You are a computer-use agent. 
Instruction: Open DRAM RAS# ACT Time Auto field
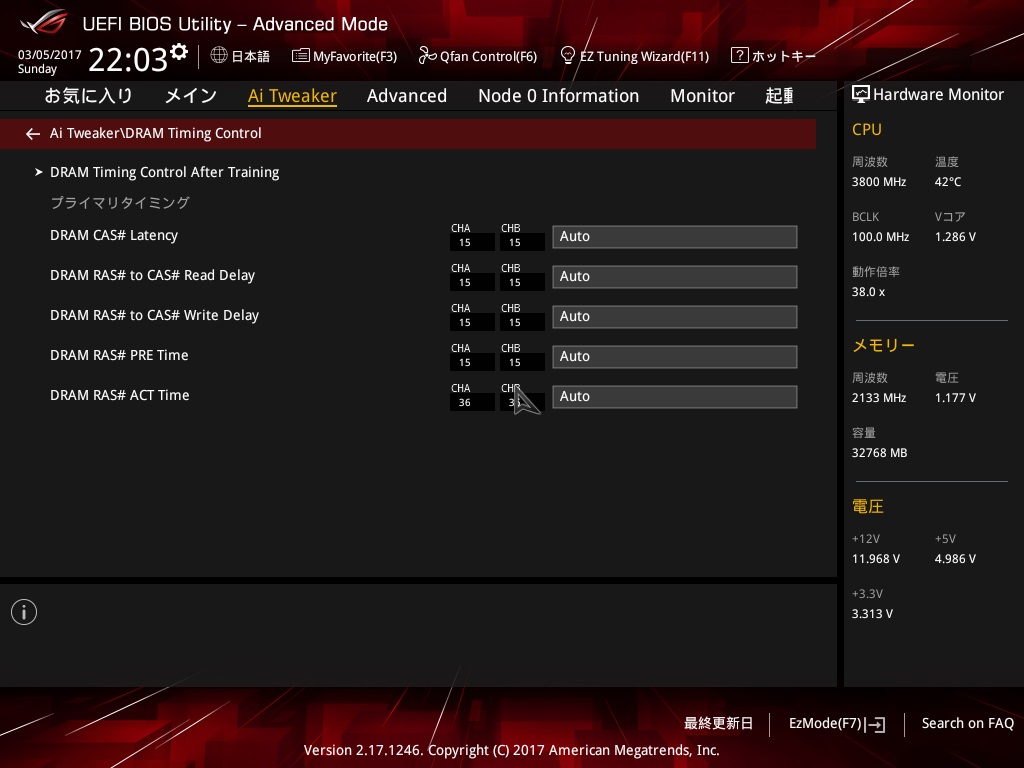click(675, 396)
